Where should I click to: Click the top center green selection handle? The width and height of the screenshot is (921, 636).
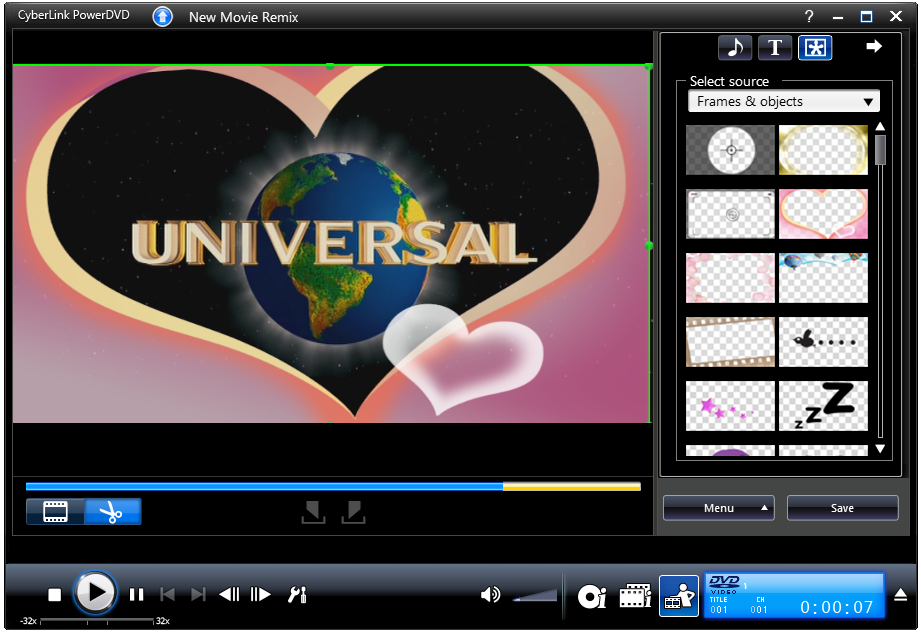(x=330, y=66)
